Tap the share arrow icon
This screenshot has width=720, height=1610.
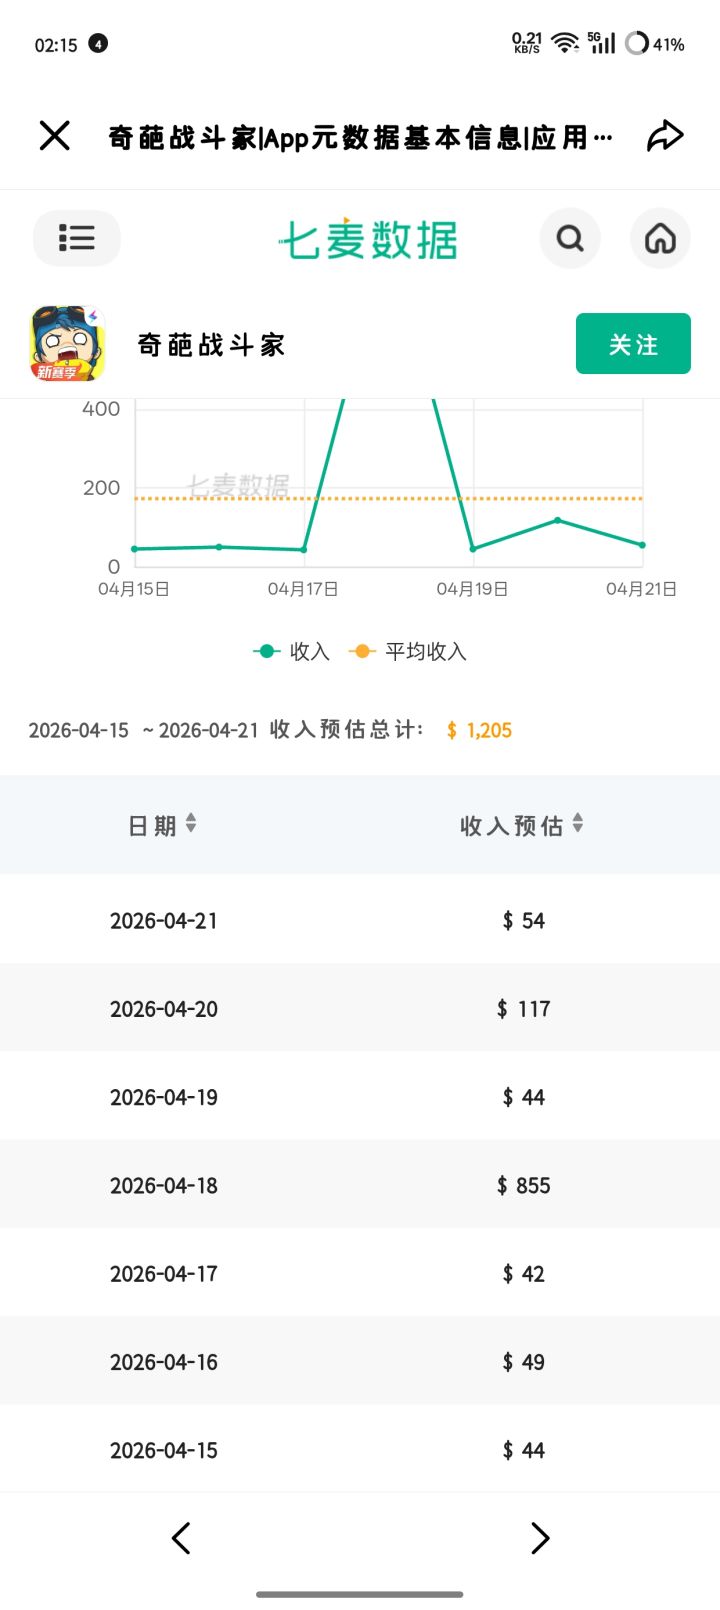coord(665,135)
